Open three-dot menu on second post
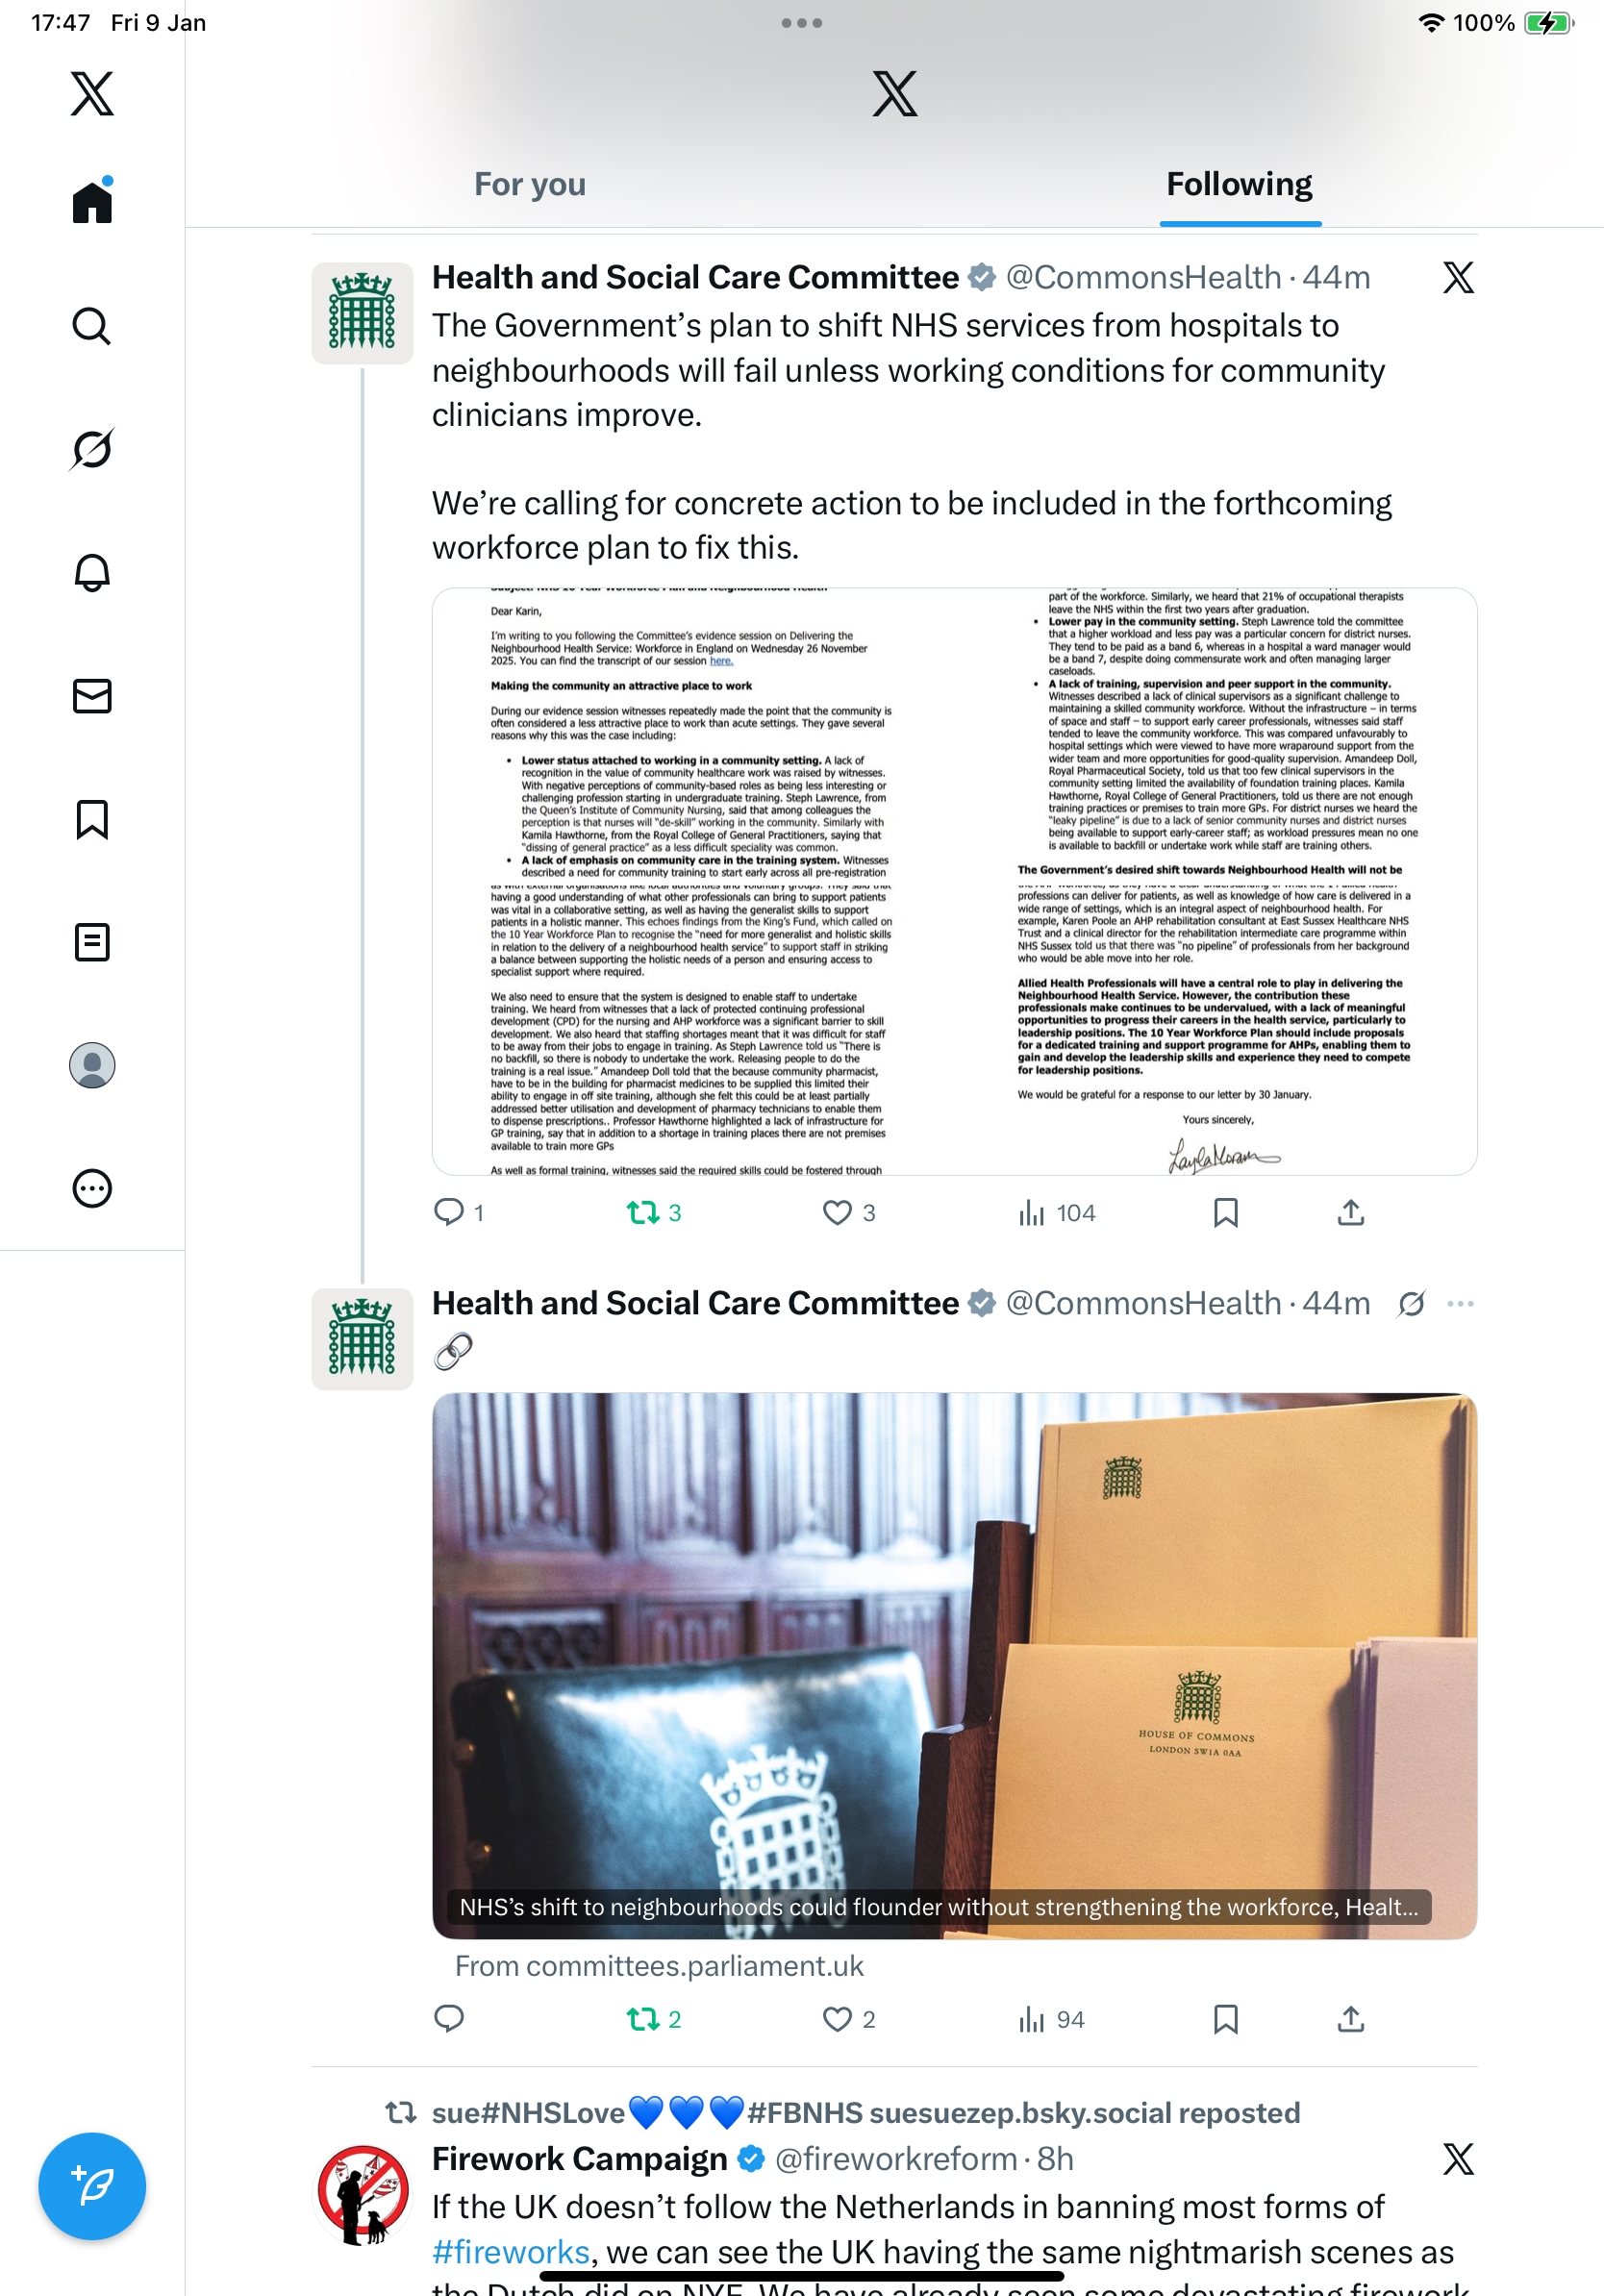 point(1460,1304)
